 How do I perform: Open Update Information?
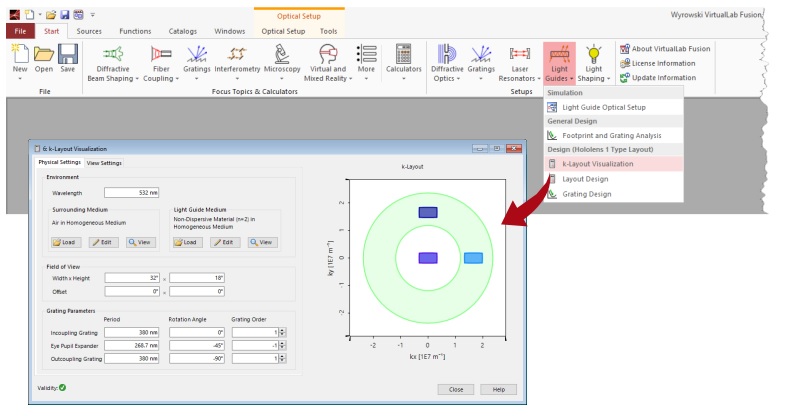(658, 78)
